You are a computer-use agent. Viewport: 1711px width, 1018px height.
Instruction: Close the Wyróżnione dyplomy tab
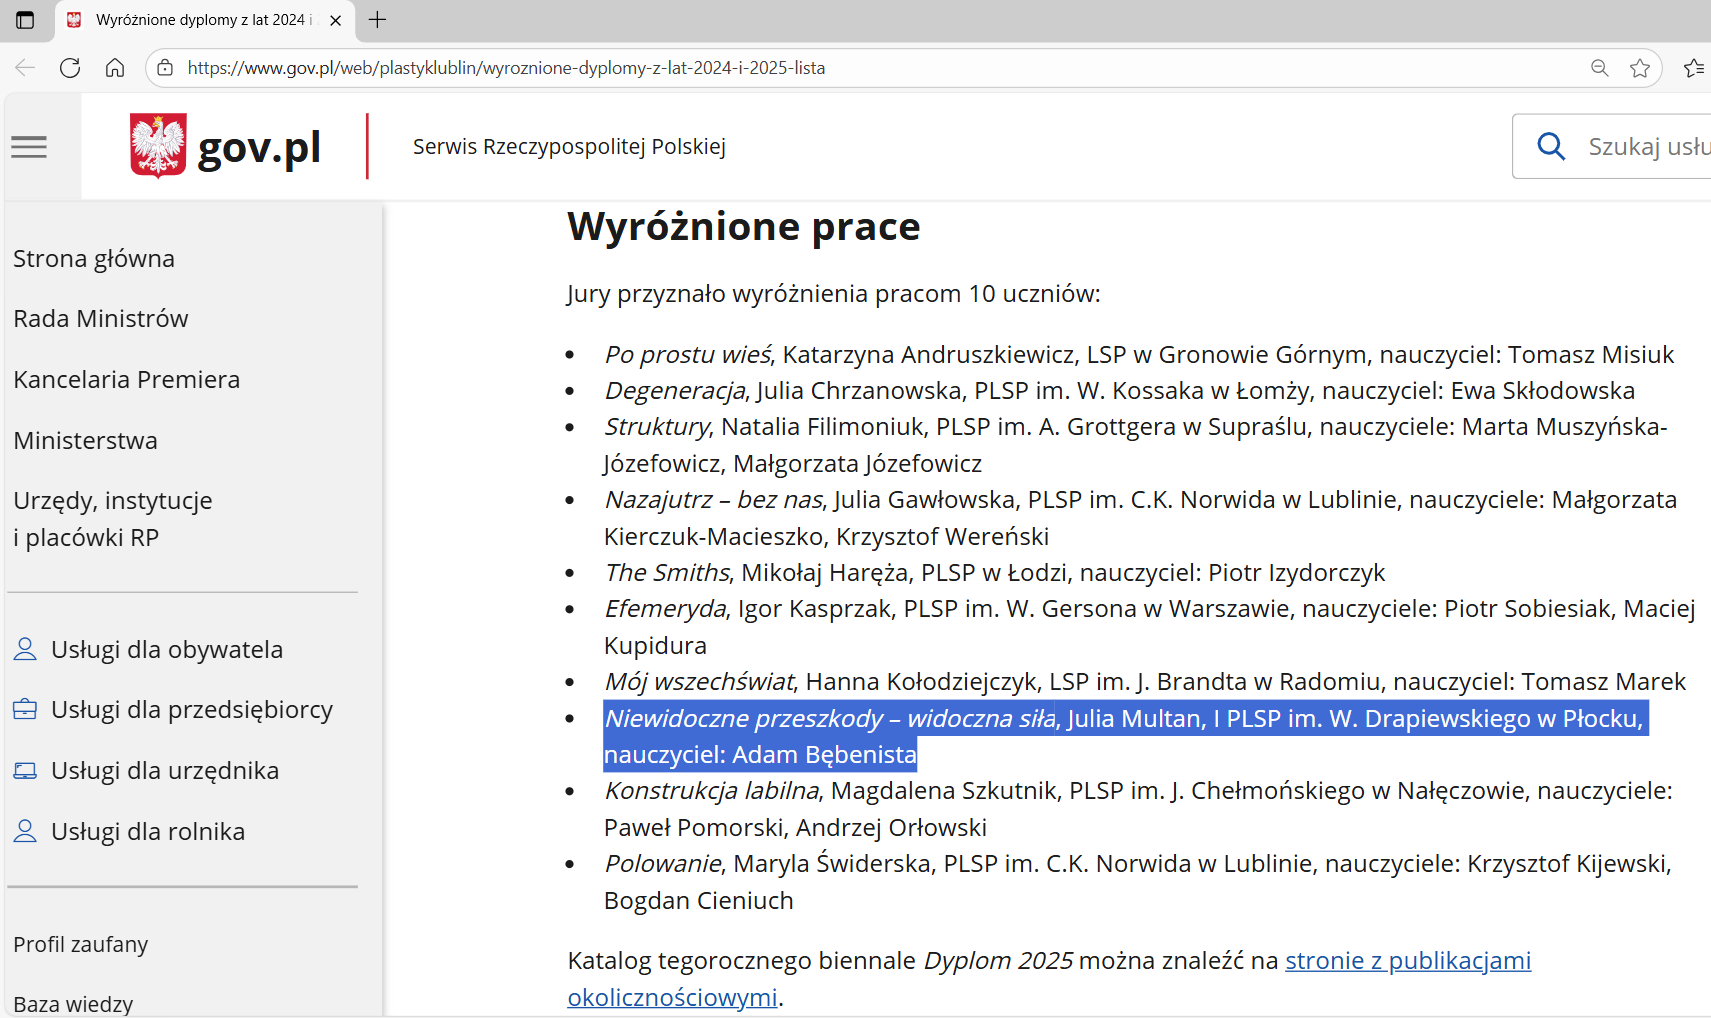336,20
